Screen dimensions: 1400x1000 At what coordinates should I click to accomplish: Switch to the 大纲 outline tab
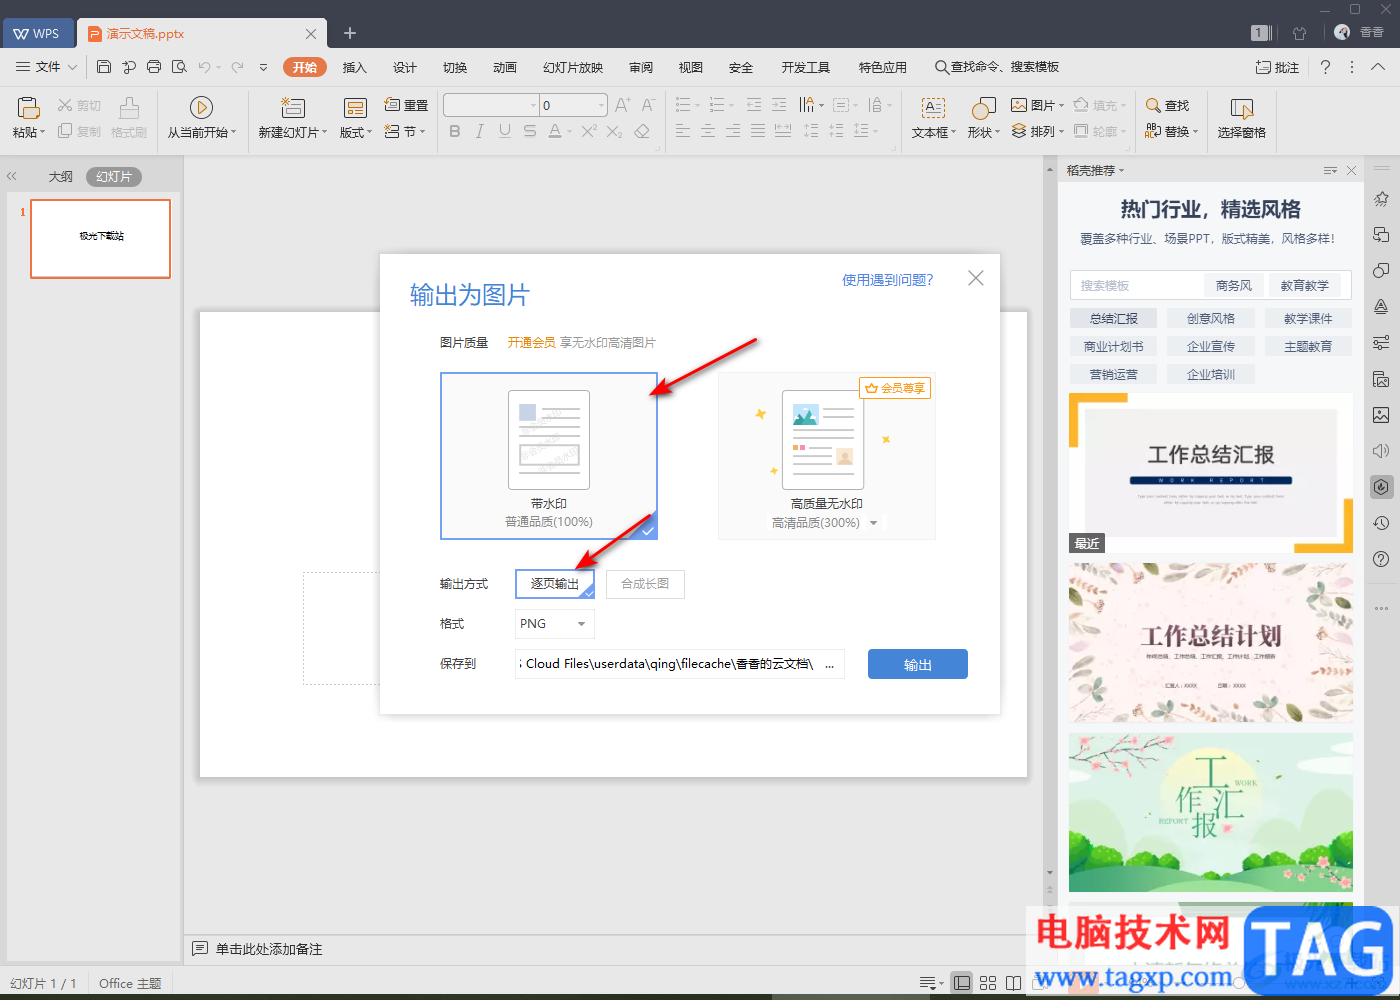[61, 176]
